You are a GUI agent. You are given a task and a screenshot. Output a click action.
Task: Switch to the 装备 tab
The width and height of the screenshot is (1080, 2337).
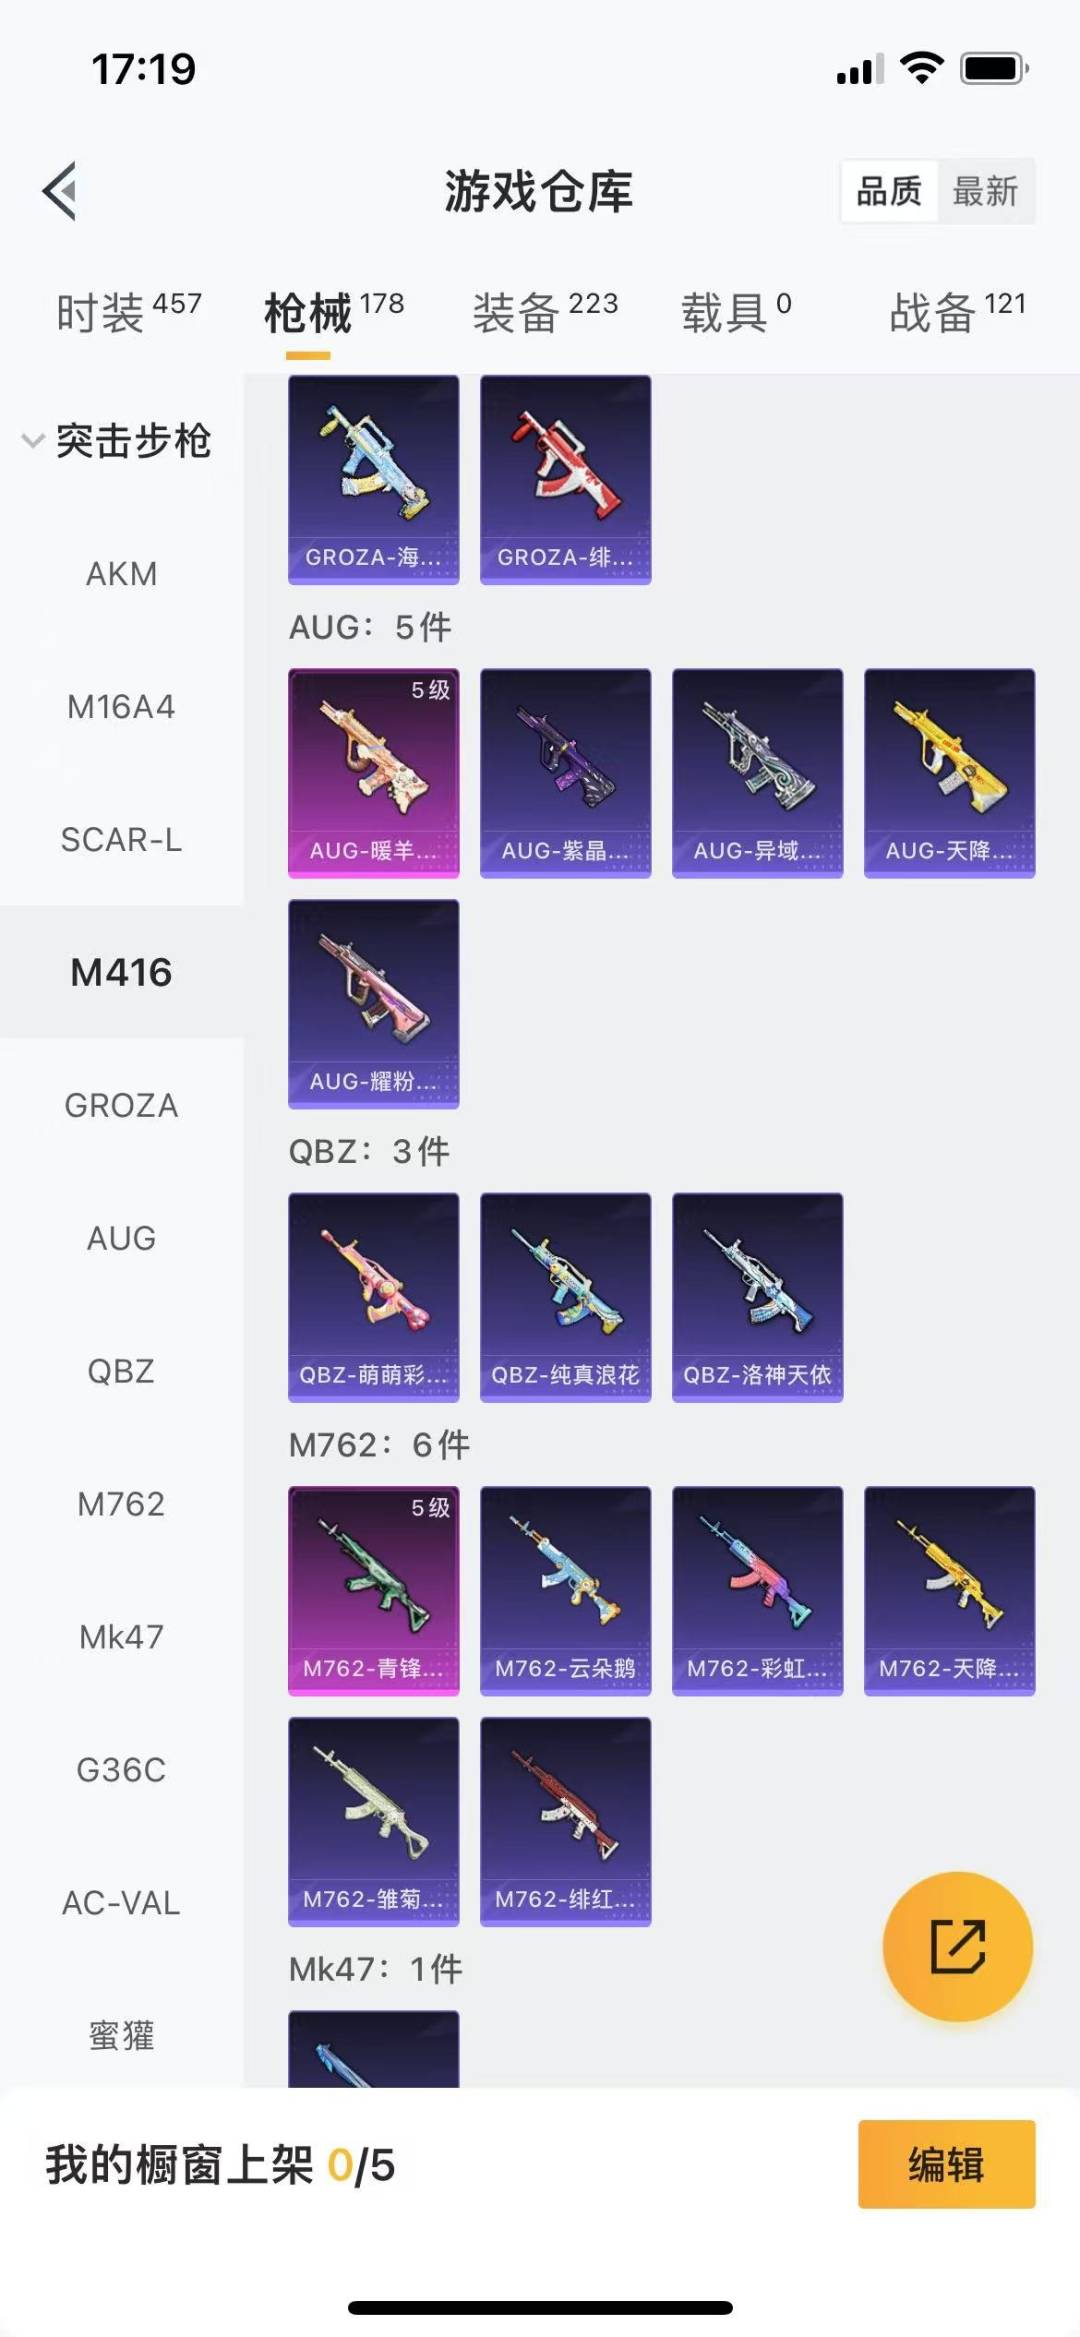545,312
